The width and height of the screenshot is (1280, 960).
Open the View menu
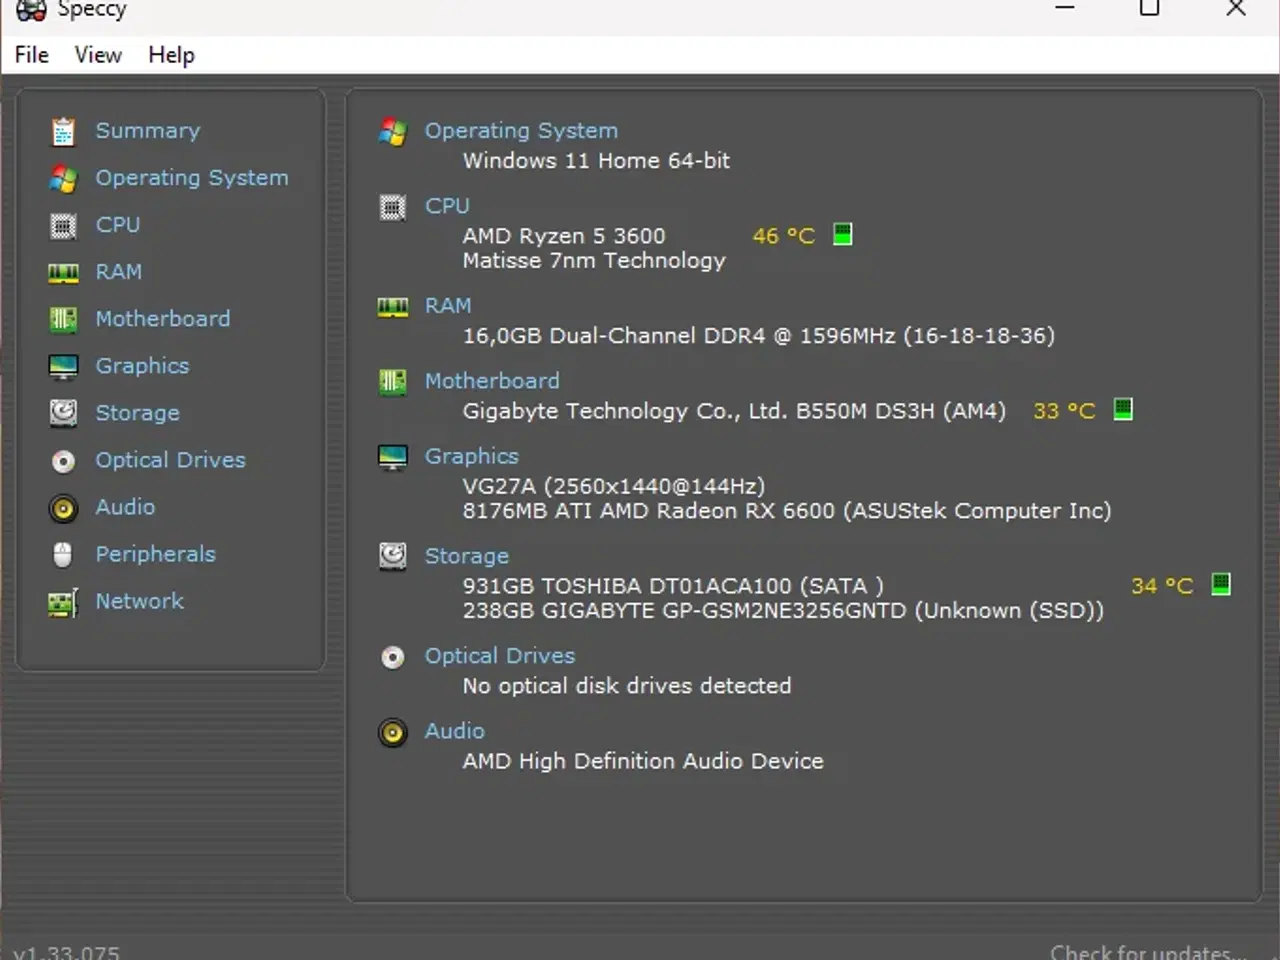point(98,55)
